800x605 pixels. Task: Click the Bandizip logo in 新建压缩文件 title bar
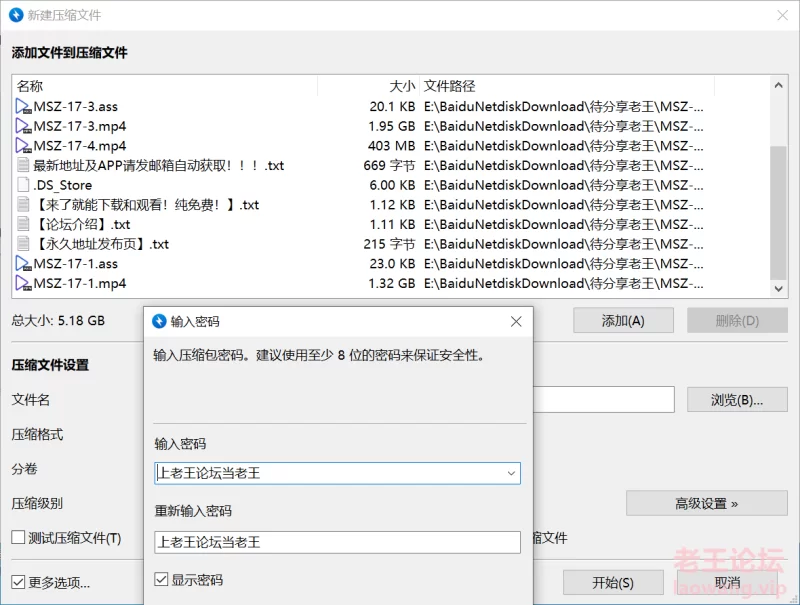[16, 15]
